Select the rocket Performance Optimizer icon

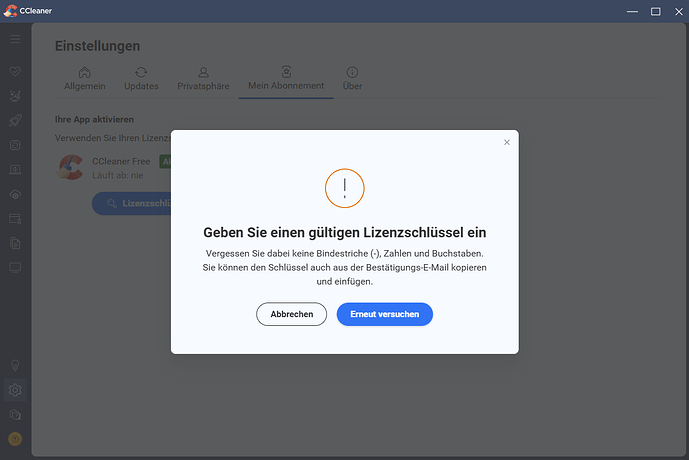click(15, 121)
